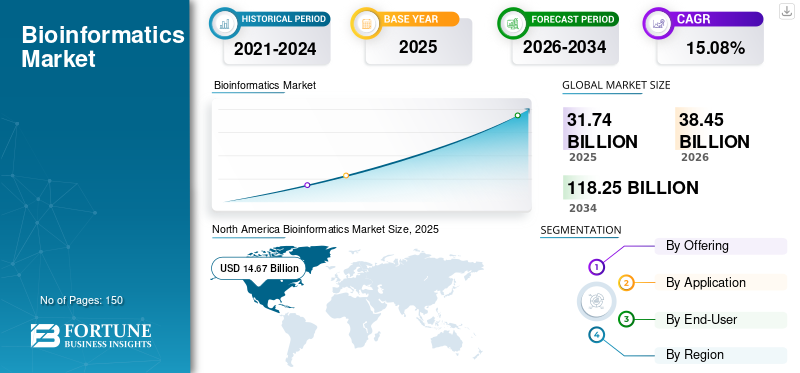The height and width of the screenshot is (373, 800).
Task: Click the Forecast Period green chart icon
Action: [513, 23]
